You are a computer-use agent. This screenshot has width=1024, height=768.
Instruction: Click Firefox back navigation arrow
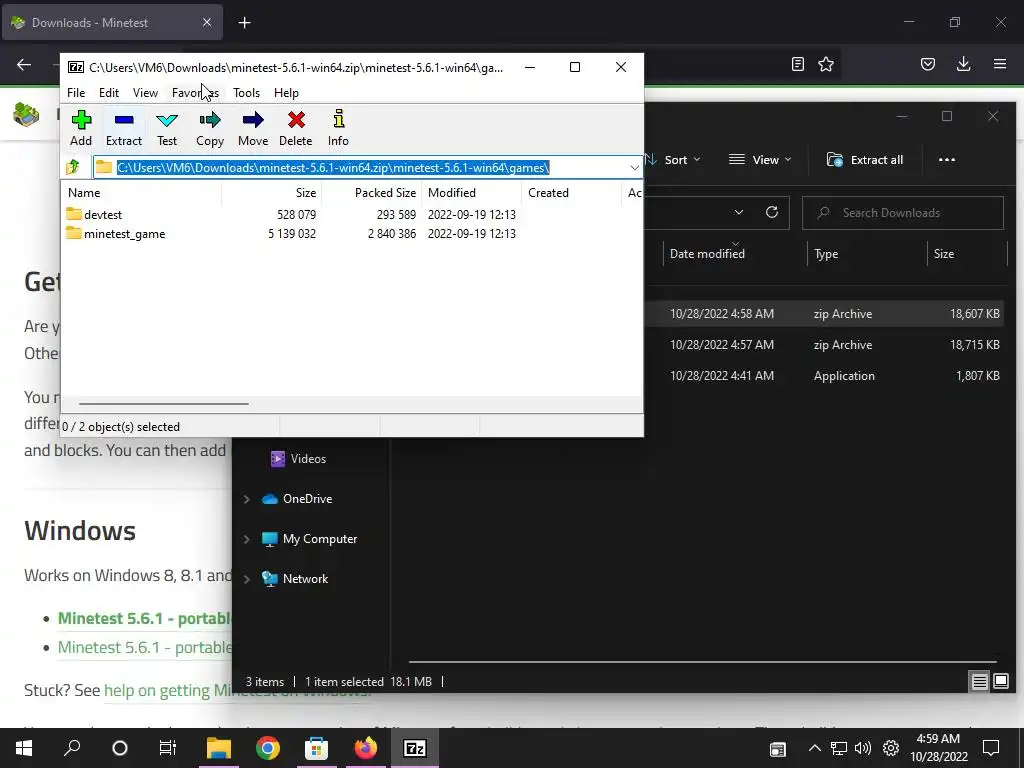pyautogui.click(x=24, y=64)
